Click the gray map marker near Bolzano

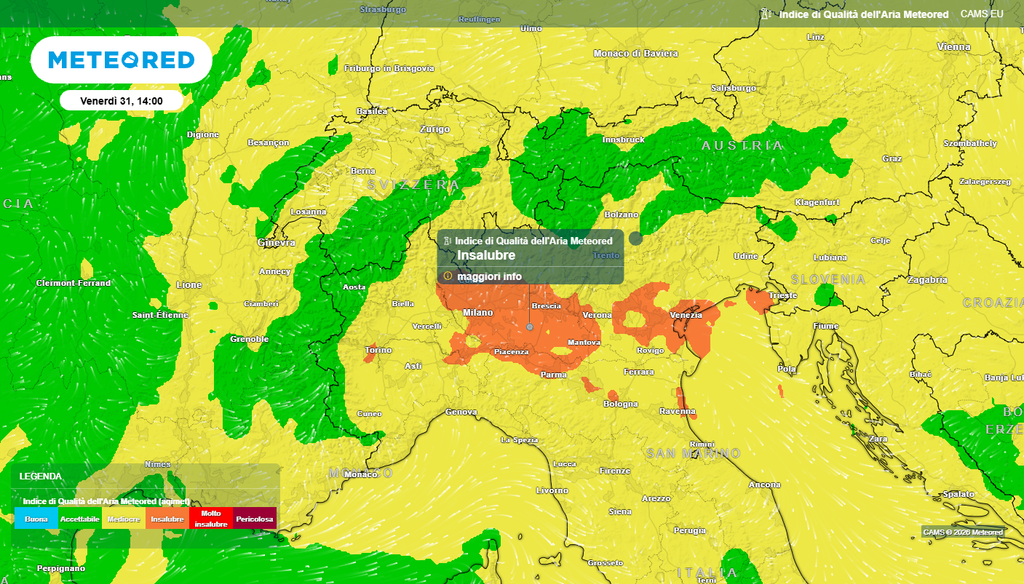click(x=635, y=238)
